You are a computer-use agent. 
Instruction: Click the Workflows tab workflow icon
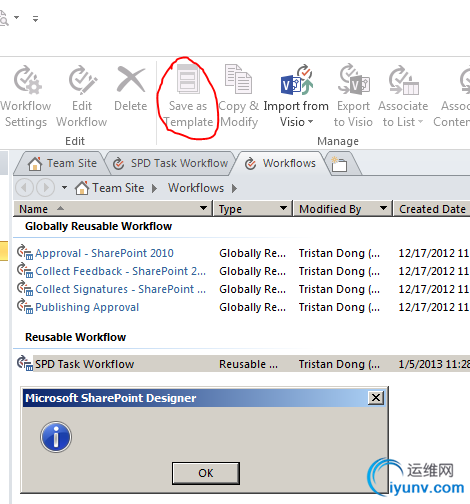point(250,164)
